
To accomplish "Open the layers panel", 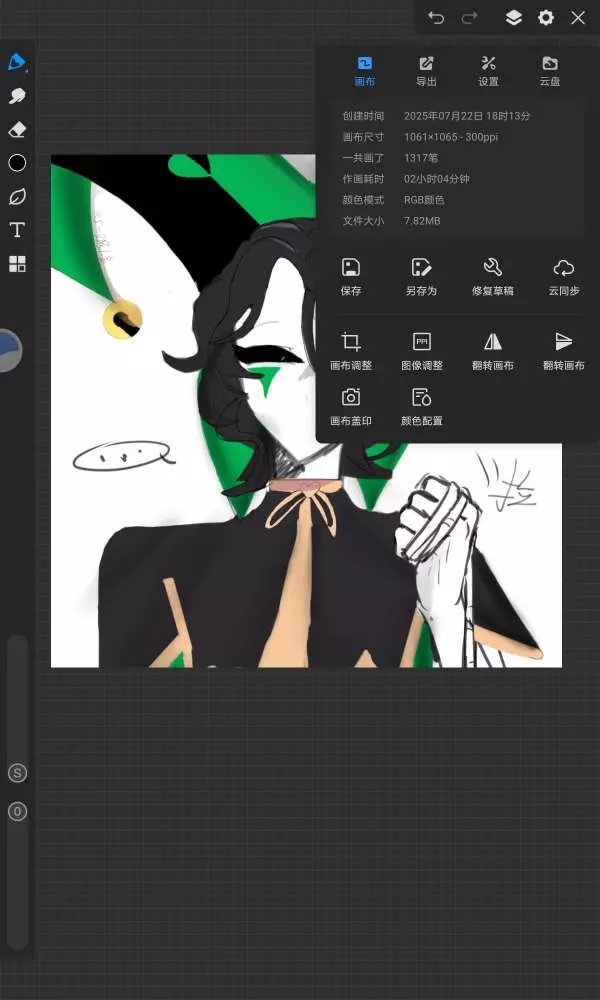I will [x=513, y=17].
